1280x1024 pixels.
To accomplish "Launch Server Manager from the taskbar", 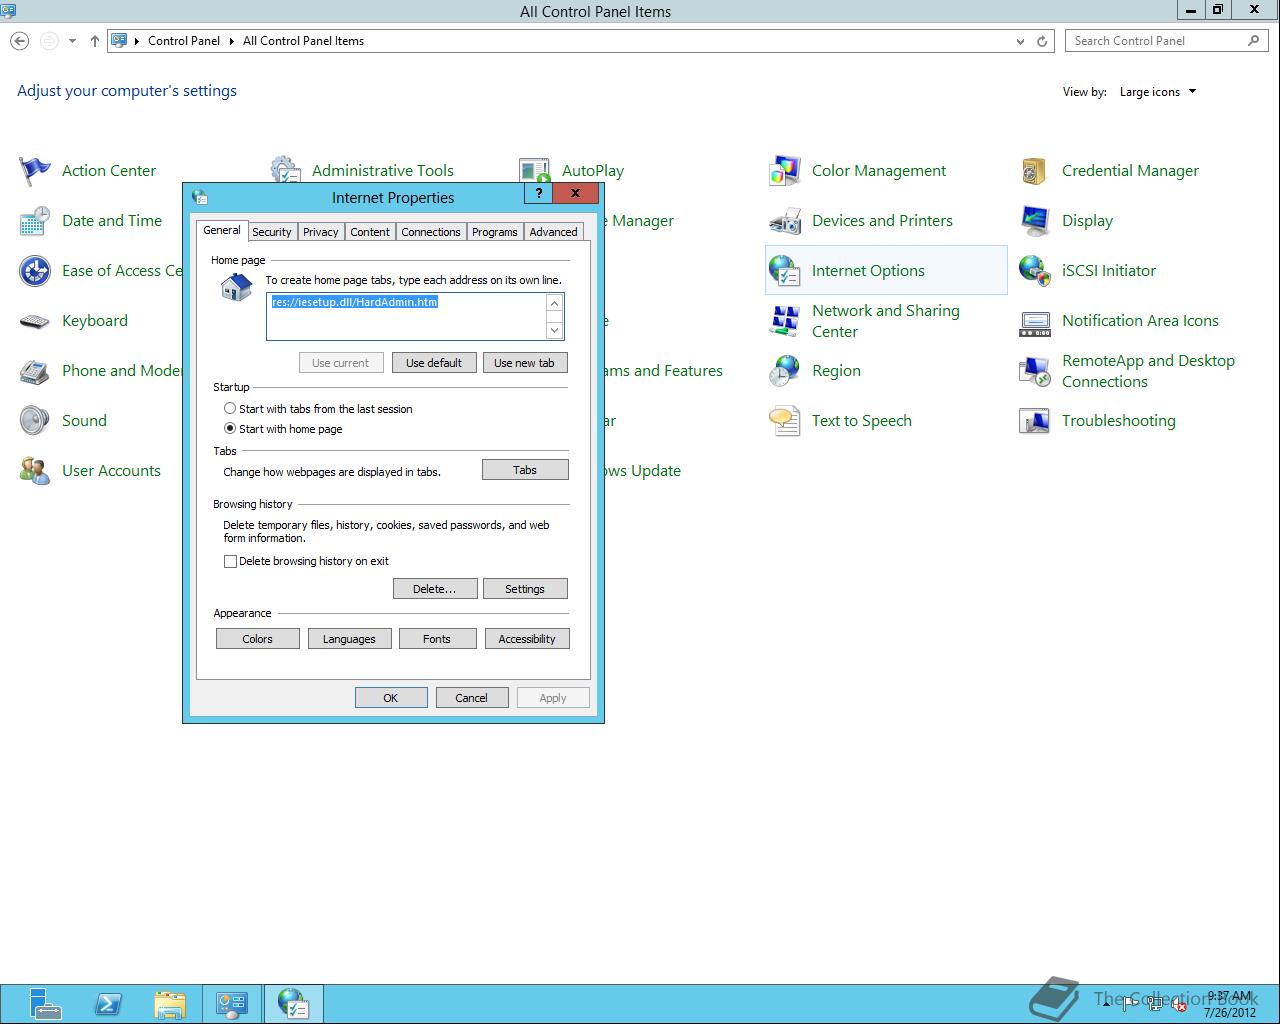I will (x=45, y=1003).
